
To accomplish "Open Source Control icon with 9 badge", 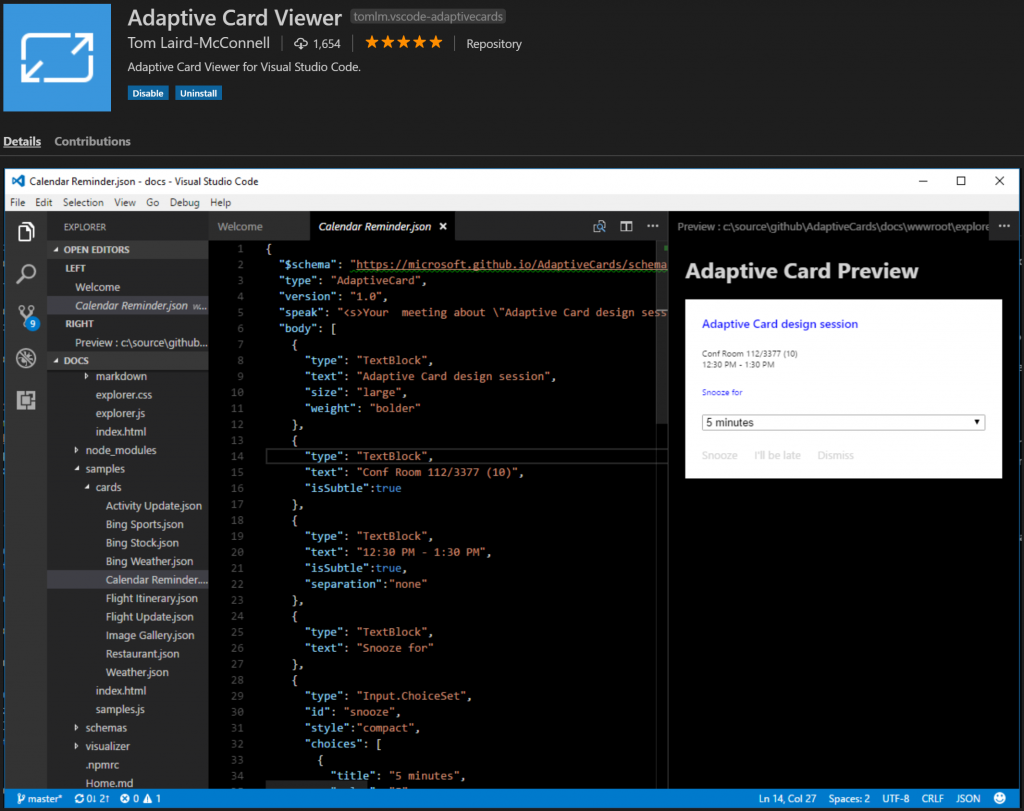I will [x=27, y=317].
